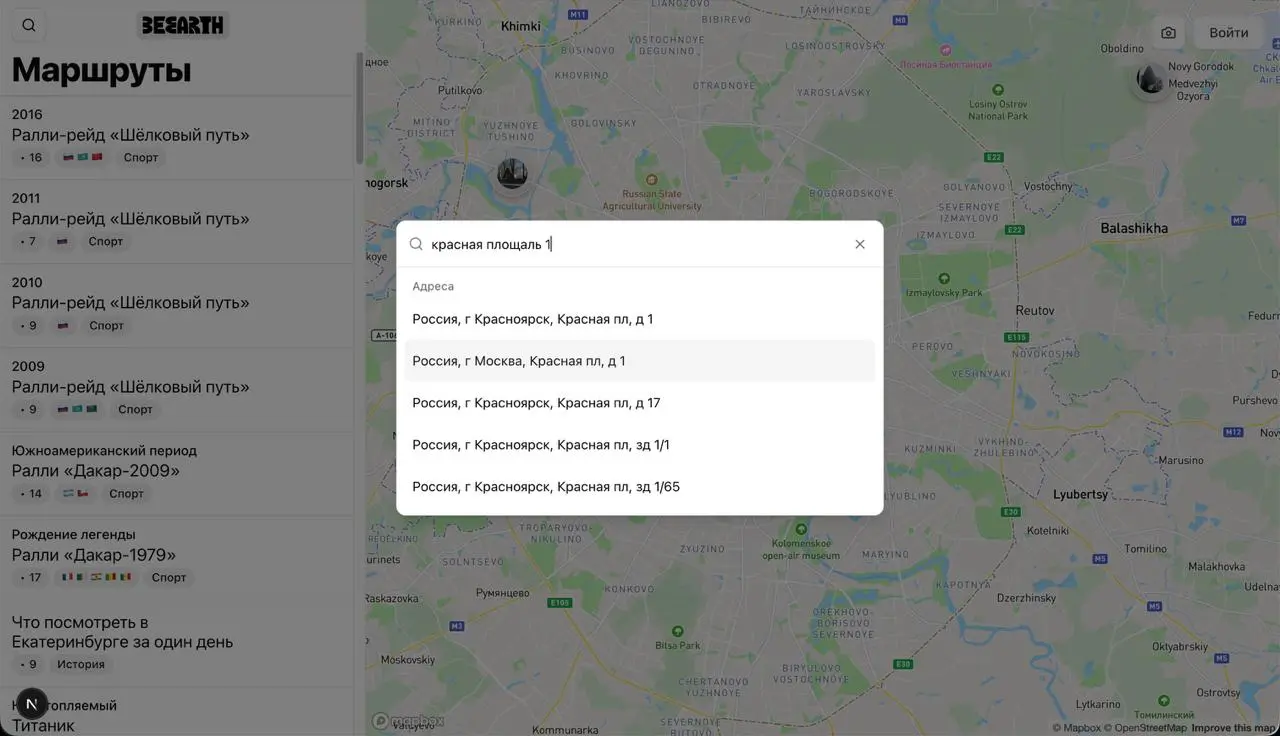The width and height of the screenshot is (1280, 736).
Task: Click the Mapbox logo on the map
Action: (408, 720)
